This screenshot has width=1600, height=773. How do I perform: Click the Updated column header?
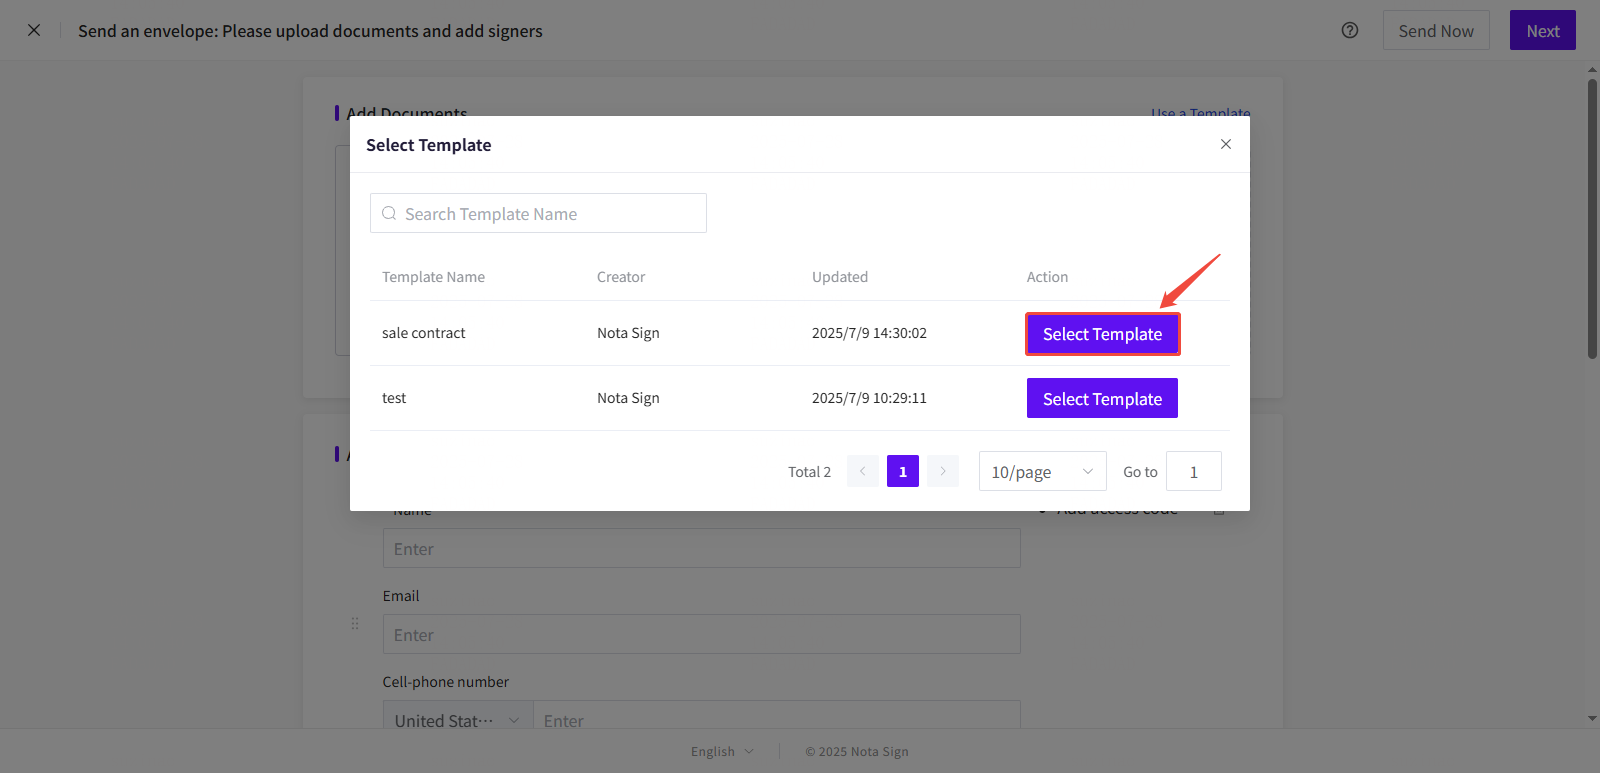coord(839,277)
